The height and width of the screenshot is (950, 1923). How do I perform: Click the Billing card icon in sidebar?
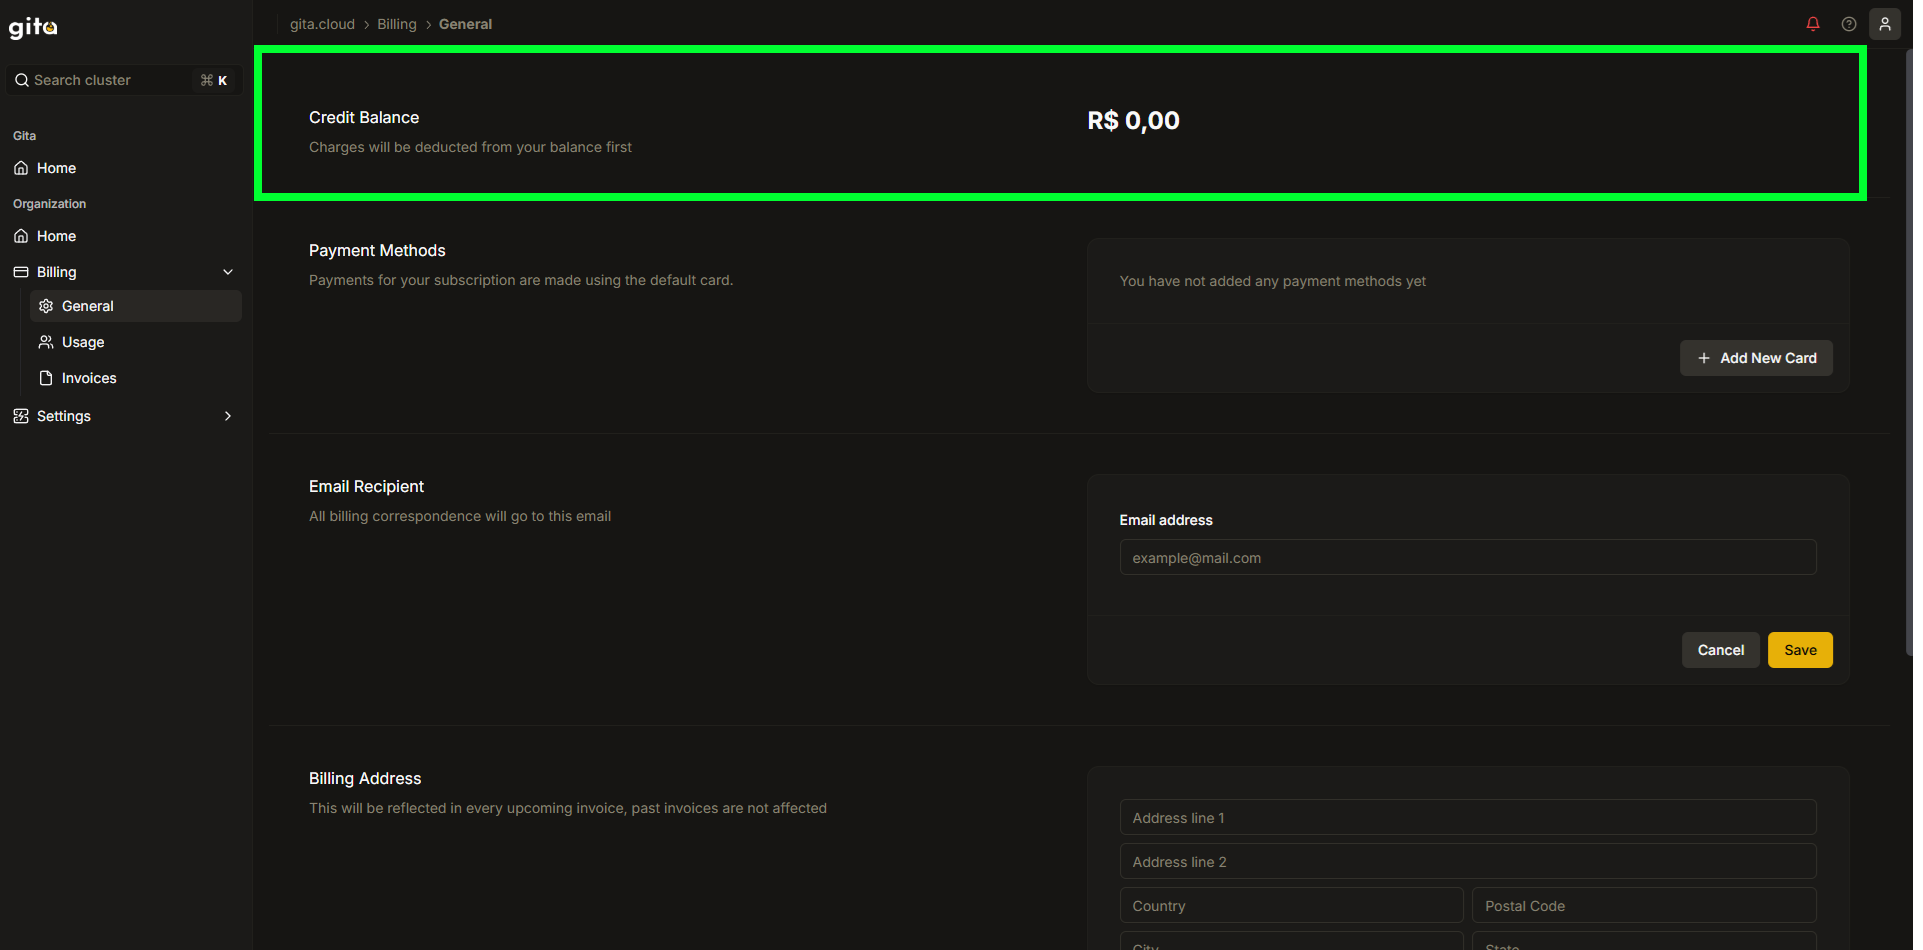pos(21,272)
